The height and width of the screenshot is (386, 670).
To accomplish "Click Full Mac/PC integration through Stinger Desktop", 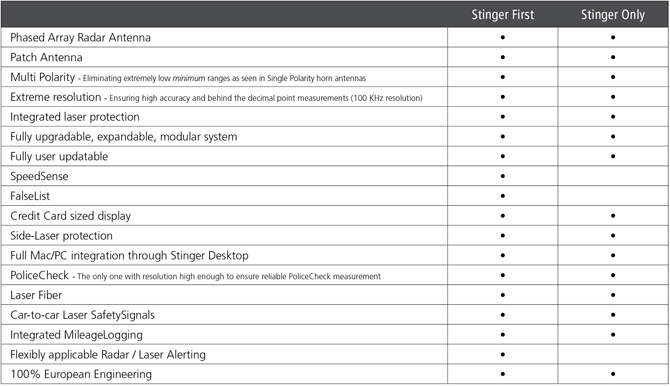I will point(129,256).
